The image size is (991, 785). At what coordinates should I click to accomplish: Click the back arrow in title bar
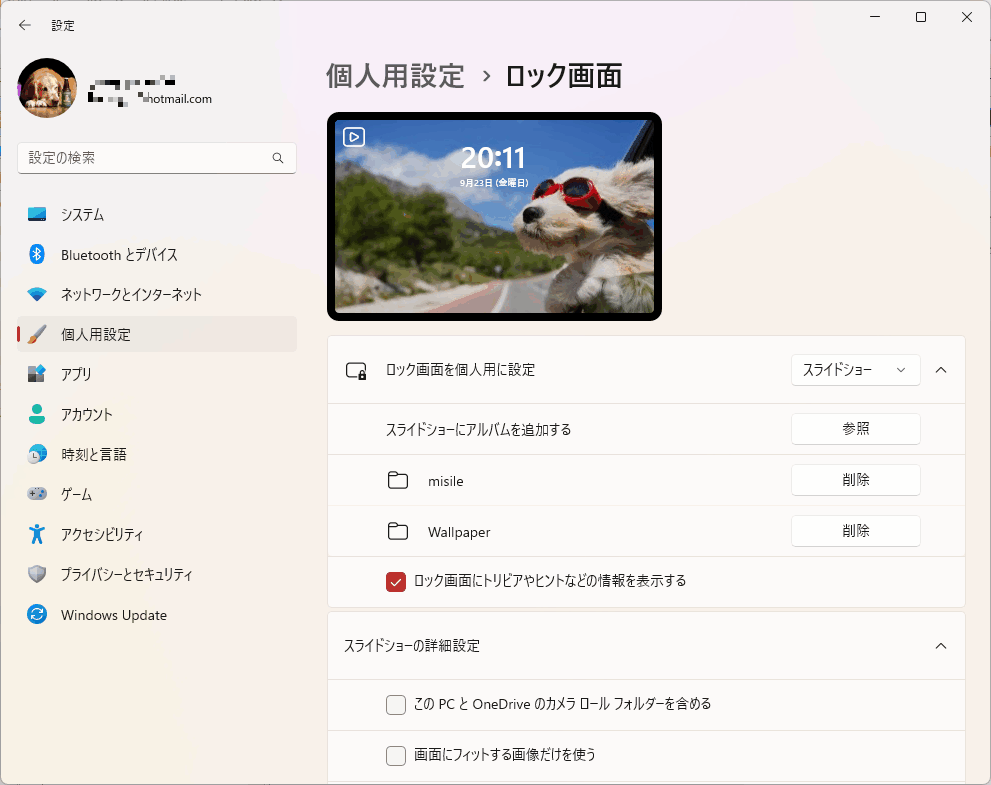(x=25, y=25)
